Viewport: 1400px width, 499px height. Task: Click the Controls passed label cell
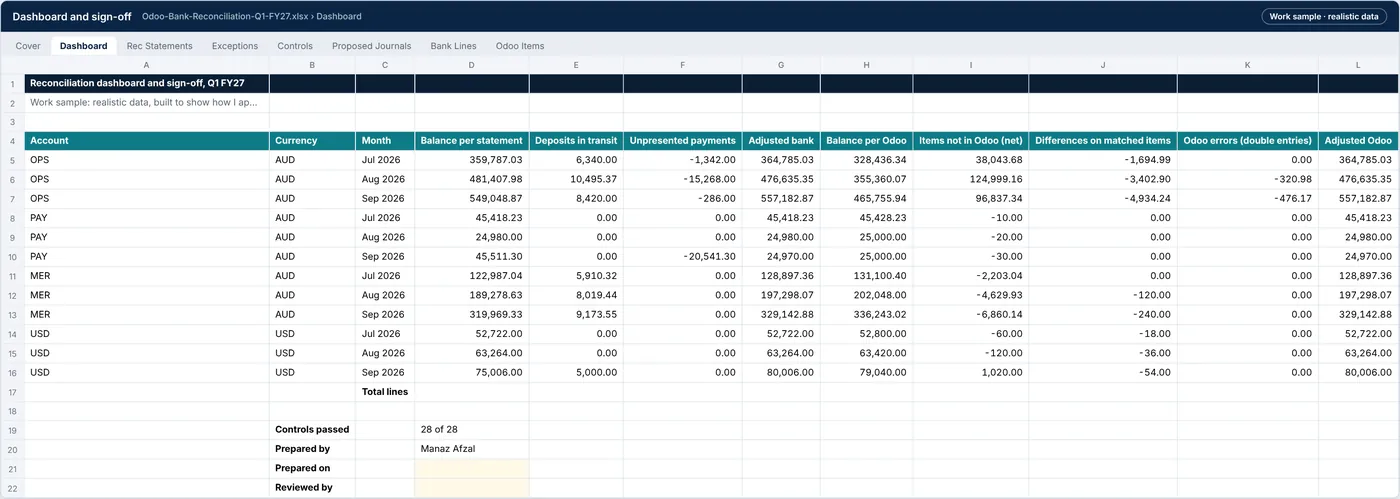312,430
